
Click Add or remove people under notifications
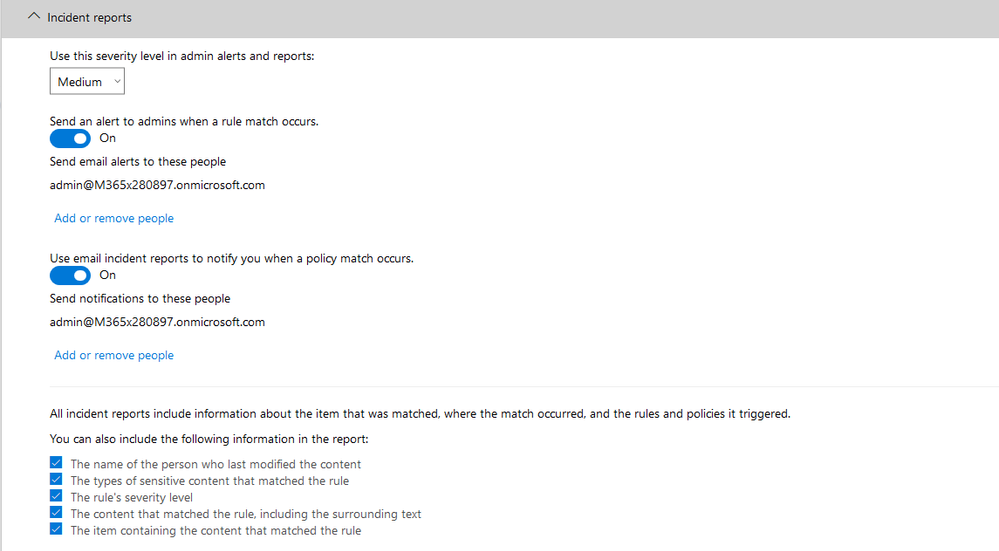click(x=114, y=355)
